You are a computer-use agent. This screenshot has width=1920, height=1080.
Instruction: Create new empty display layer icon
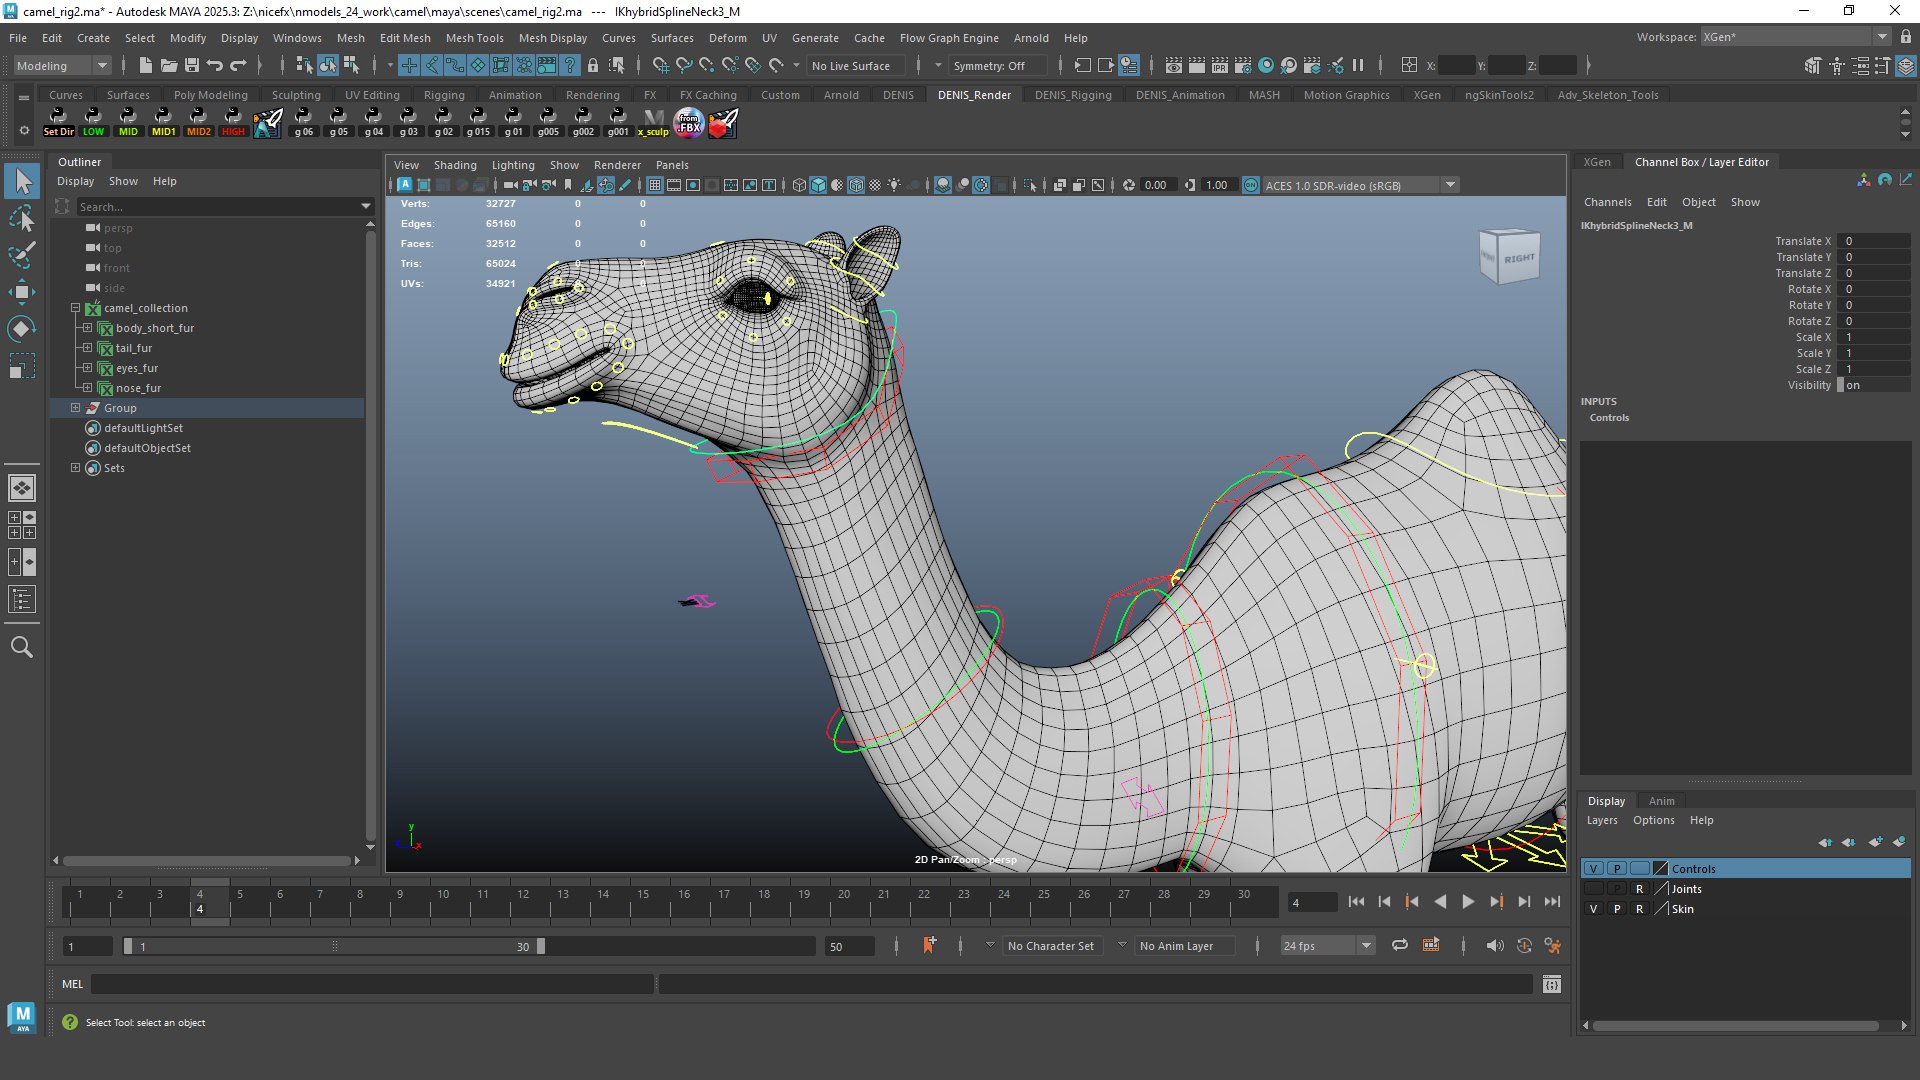[x=1874, y=842]
